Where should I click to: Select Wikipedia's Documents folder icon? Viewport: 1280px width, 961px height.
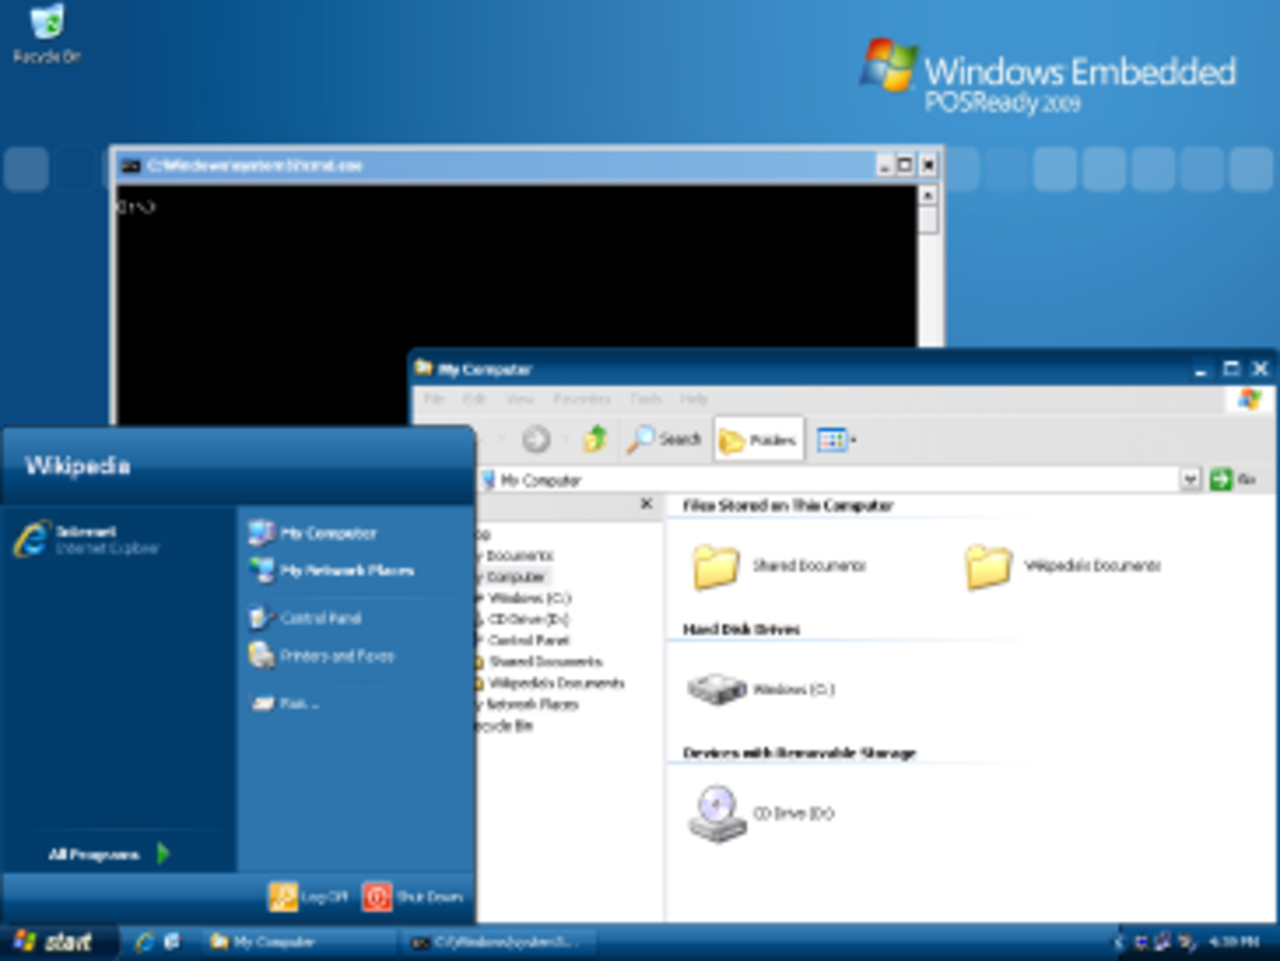coord(988,566)
